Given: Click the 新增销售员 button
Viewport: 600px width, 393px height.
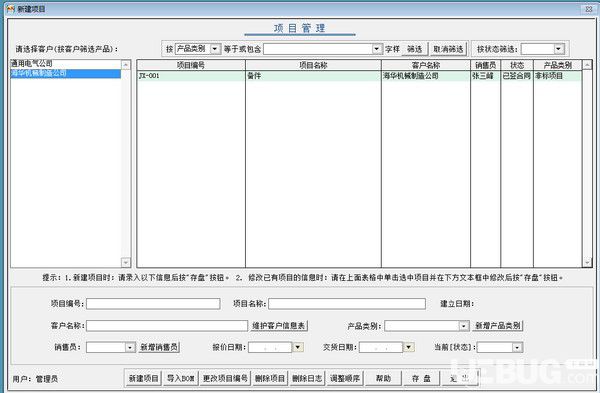Looking at the screenshot, I should 159,347.
